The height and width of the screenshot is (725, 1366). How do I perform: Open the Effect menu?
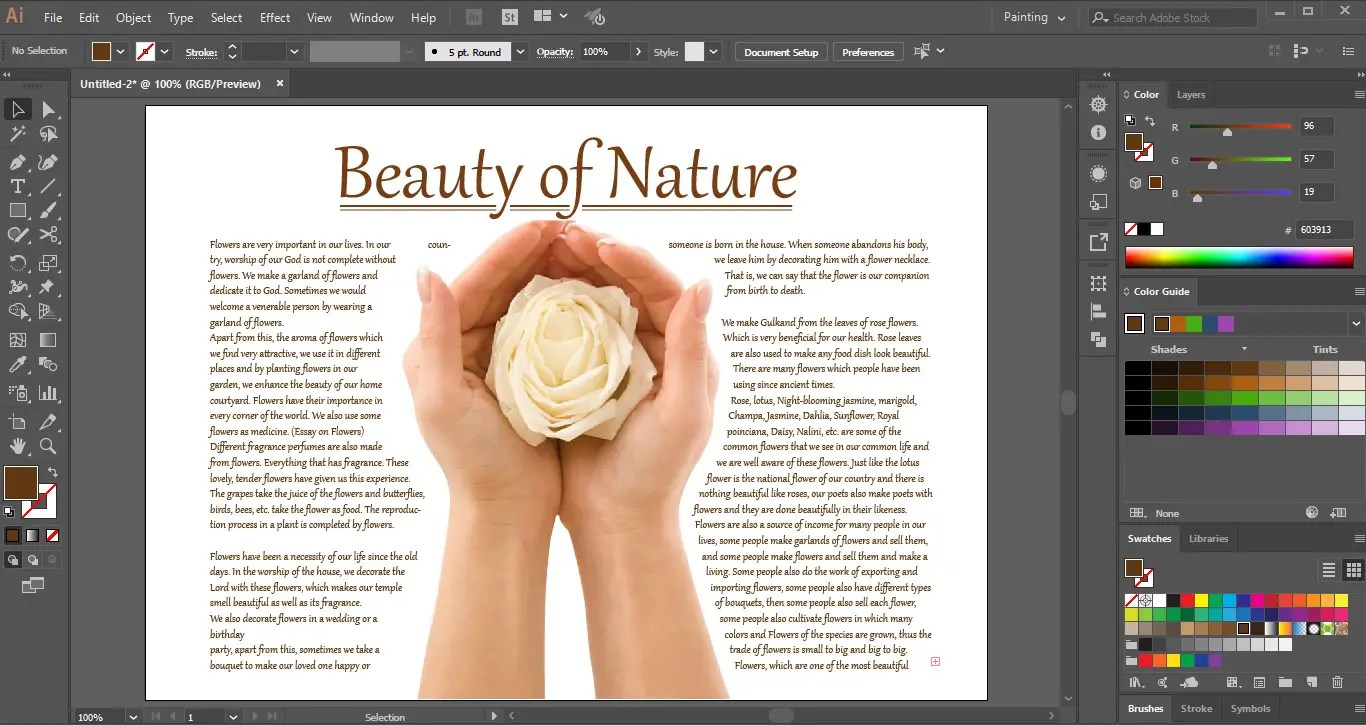pos(275,17)
